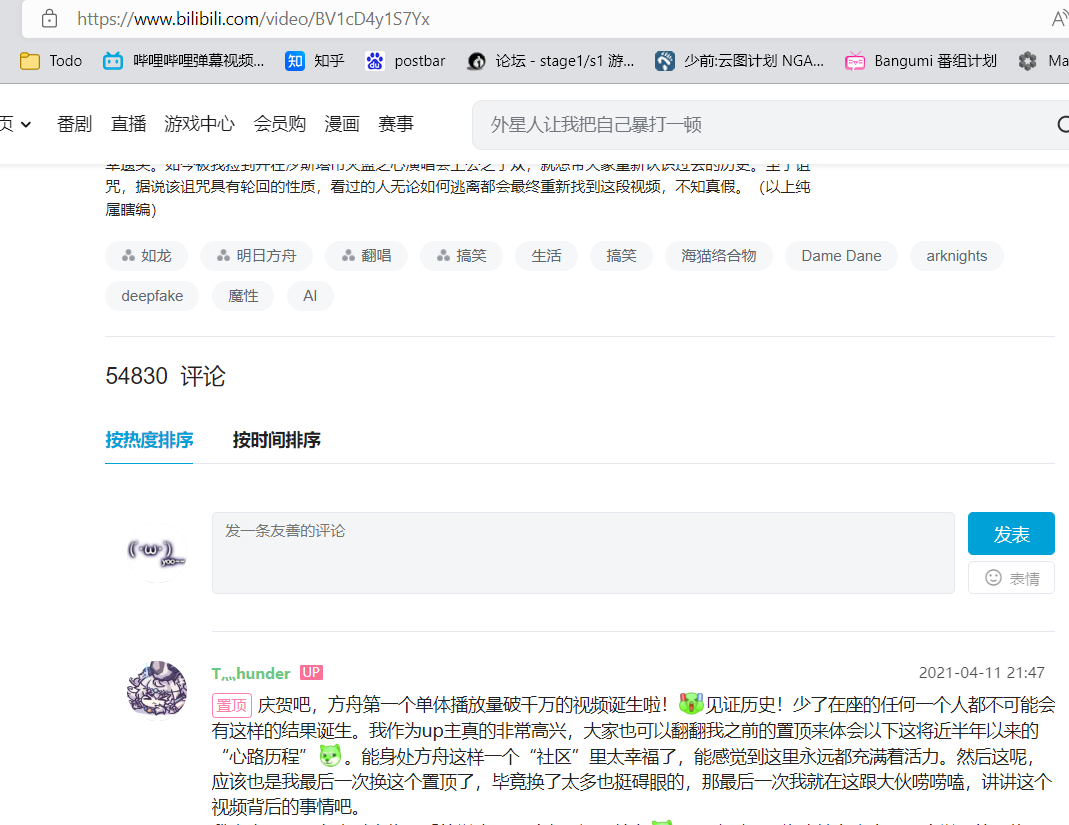1069x825 pixels.
Task: Click the 发表 button
Action: [1011, 534]
